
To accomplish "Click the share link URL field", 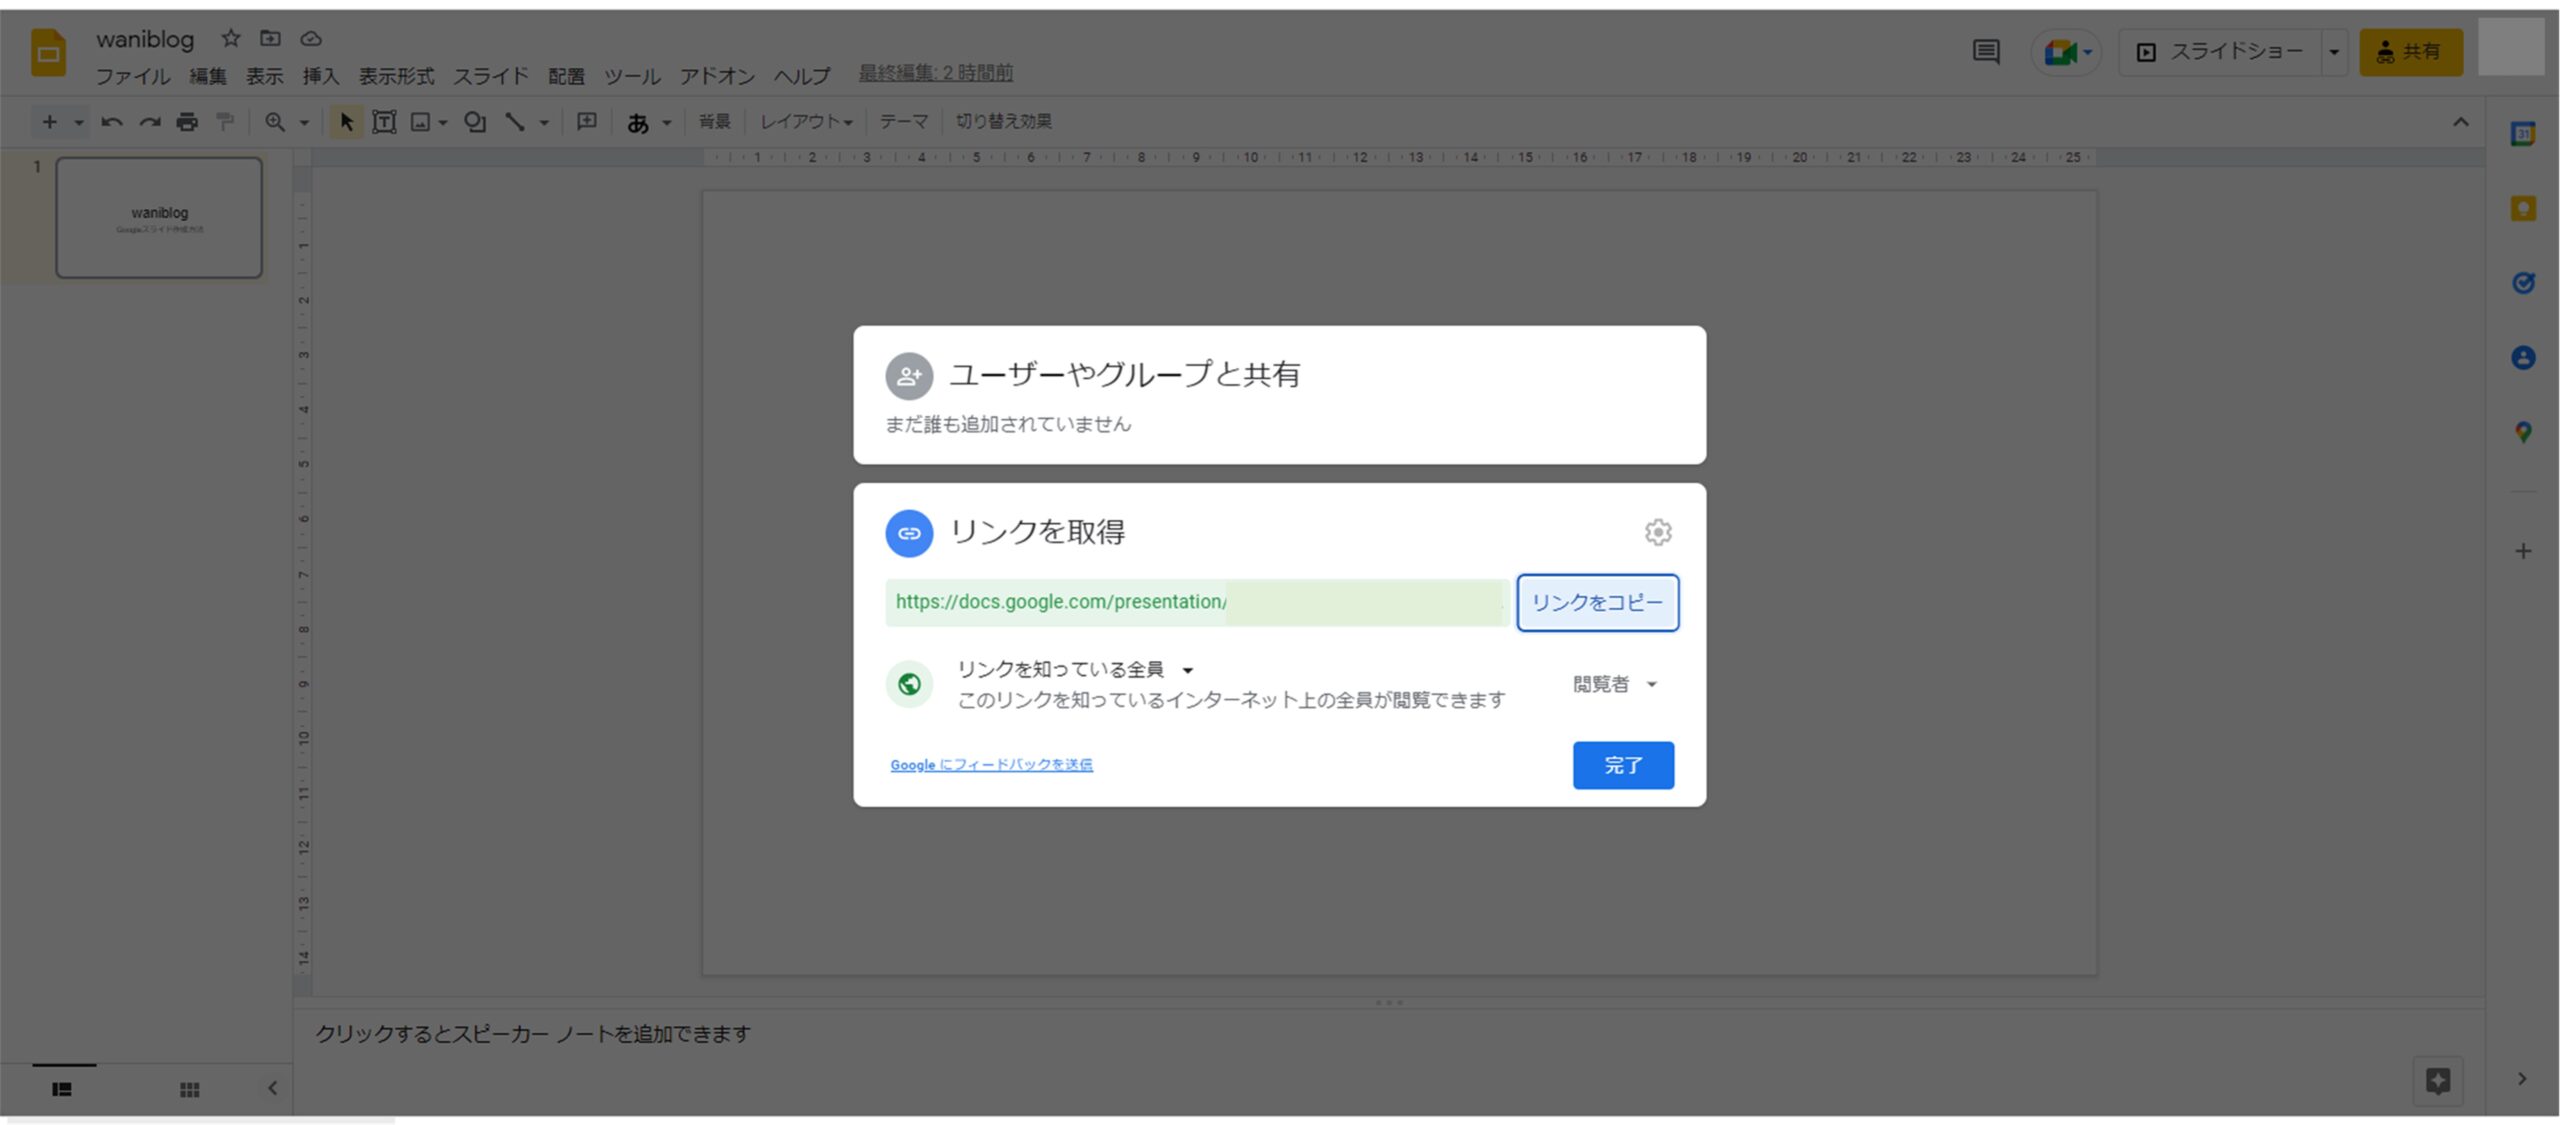I will click(1197, 603).
